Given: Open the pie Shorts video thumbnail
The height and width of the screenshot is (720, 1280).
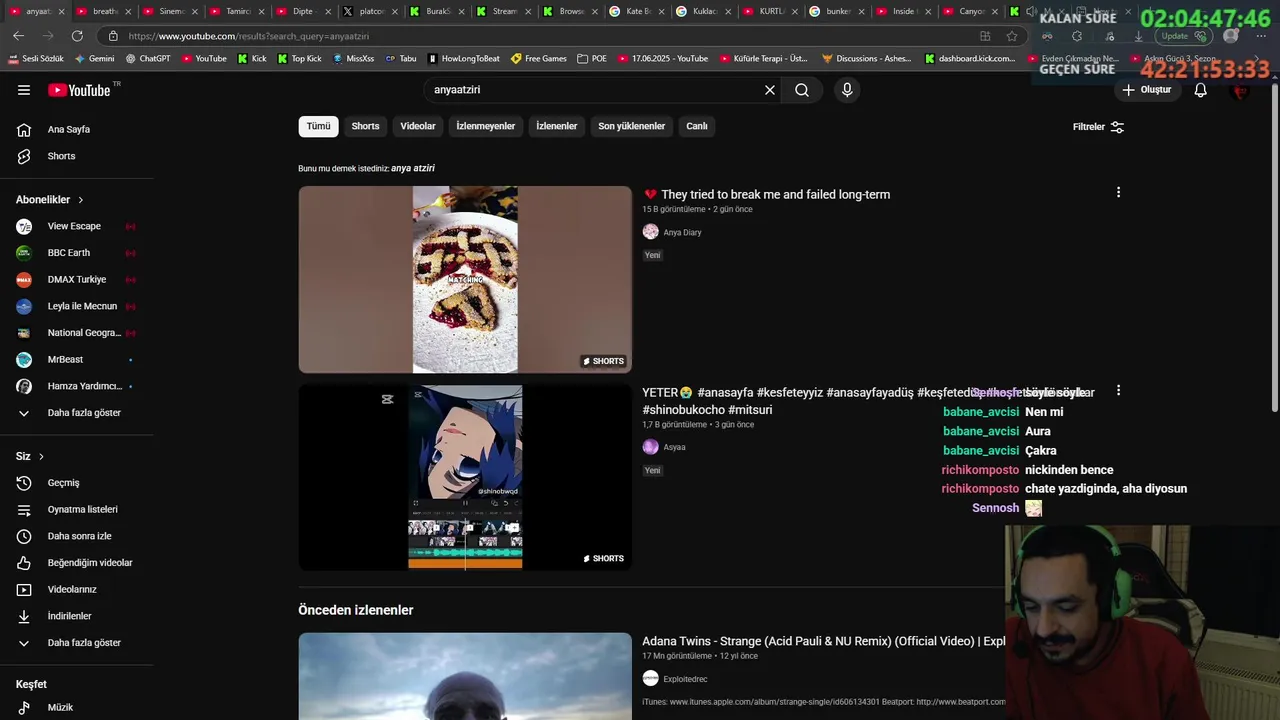Looking at the screenshot, I should [x=465, y=279].
